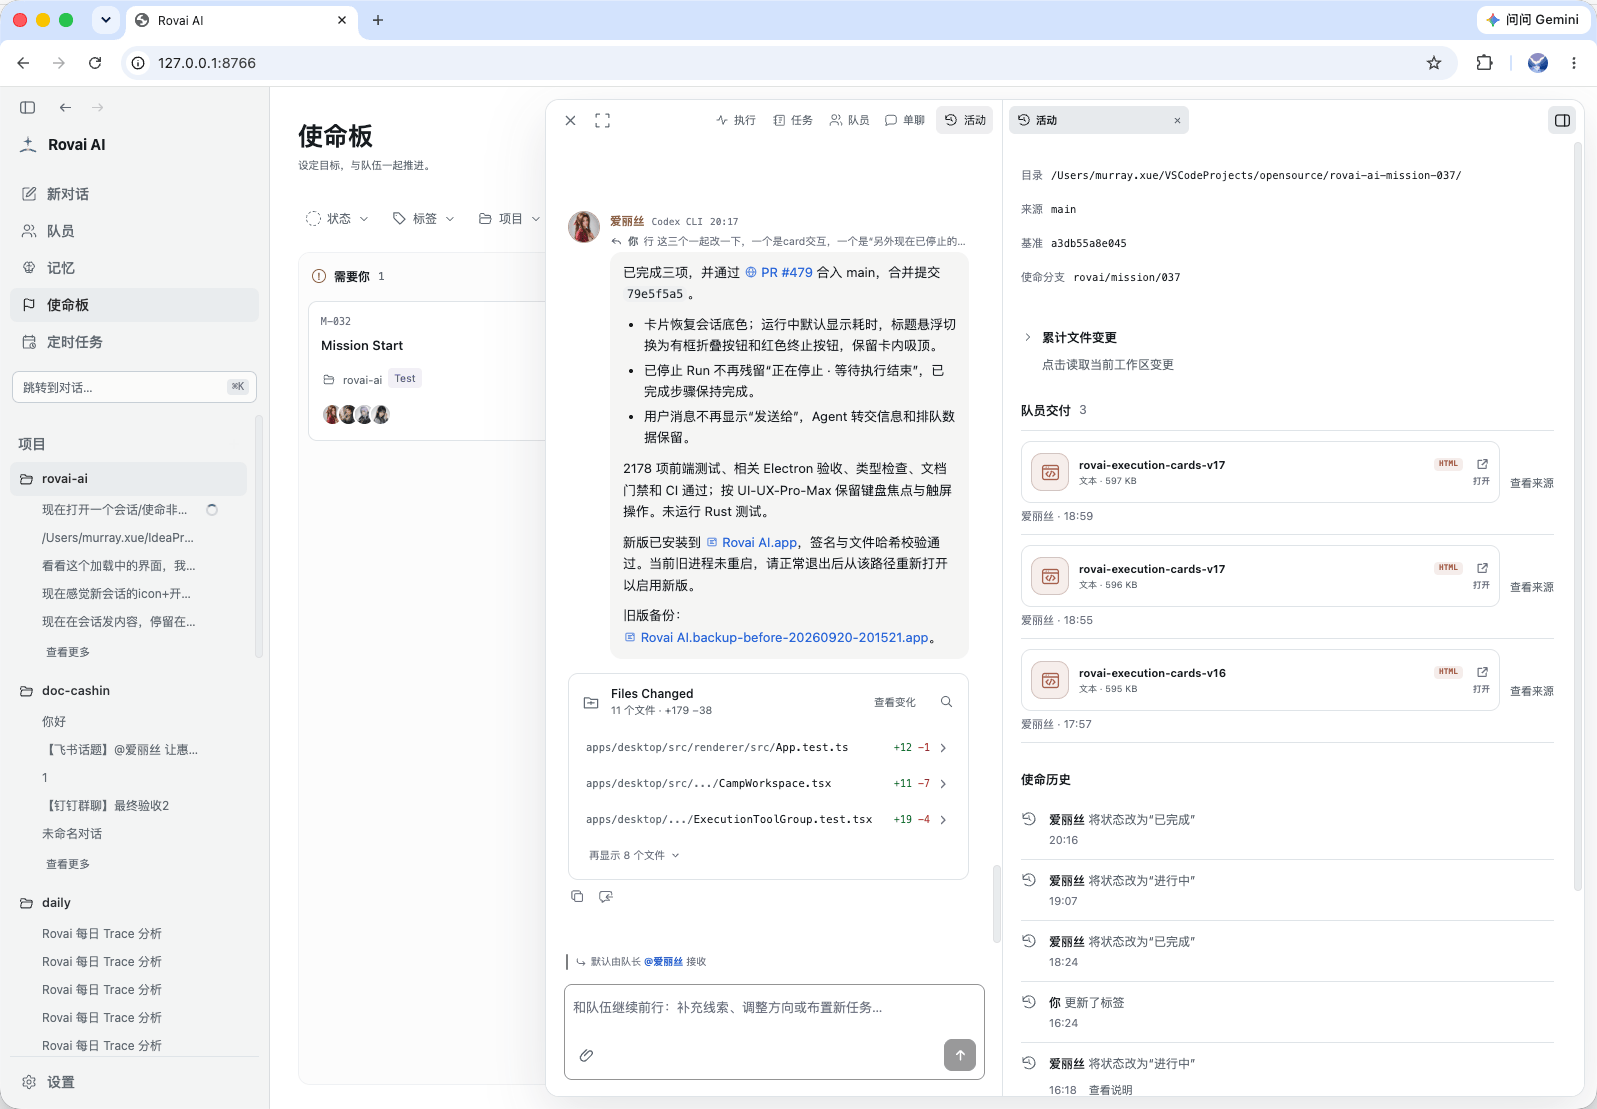Click the attachment paperclip icon
Image resolution: width=1597 pixels, height=1109 pixels.
click(586, 1055)
